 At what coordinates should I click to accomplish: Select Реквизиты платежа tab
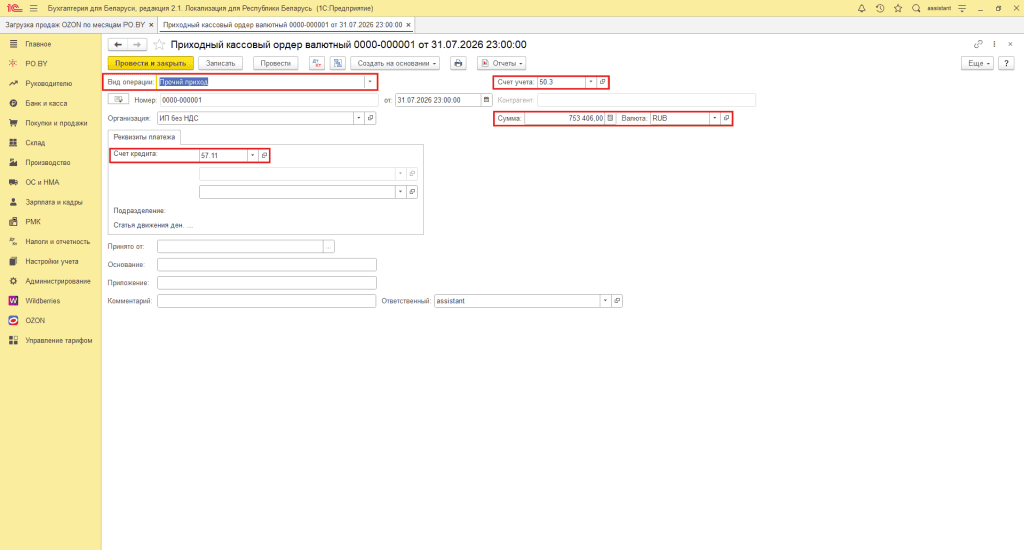point(144,137)
